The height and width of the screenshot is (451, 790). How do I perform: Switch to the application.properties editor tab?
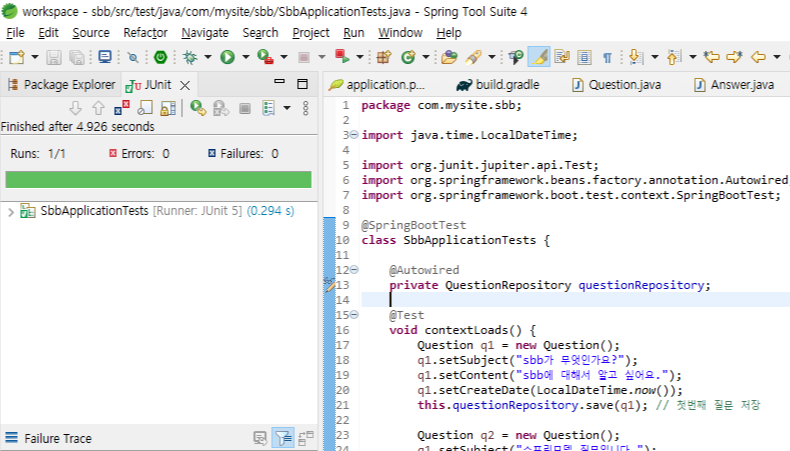[377, 85]
